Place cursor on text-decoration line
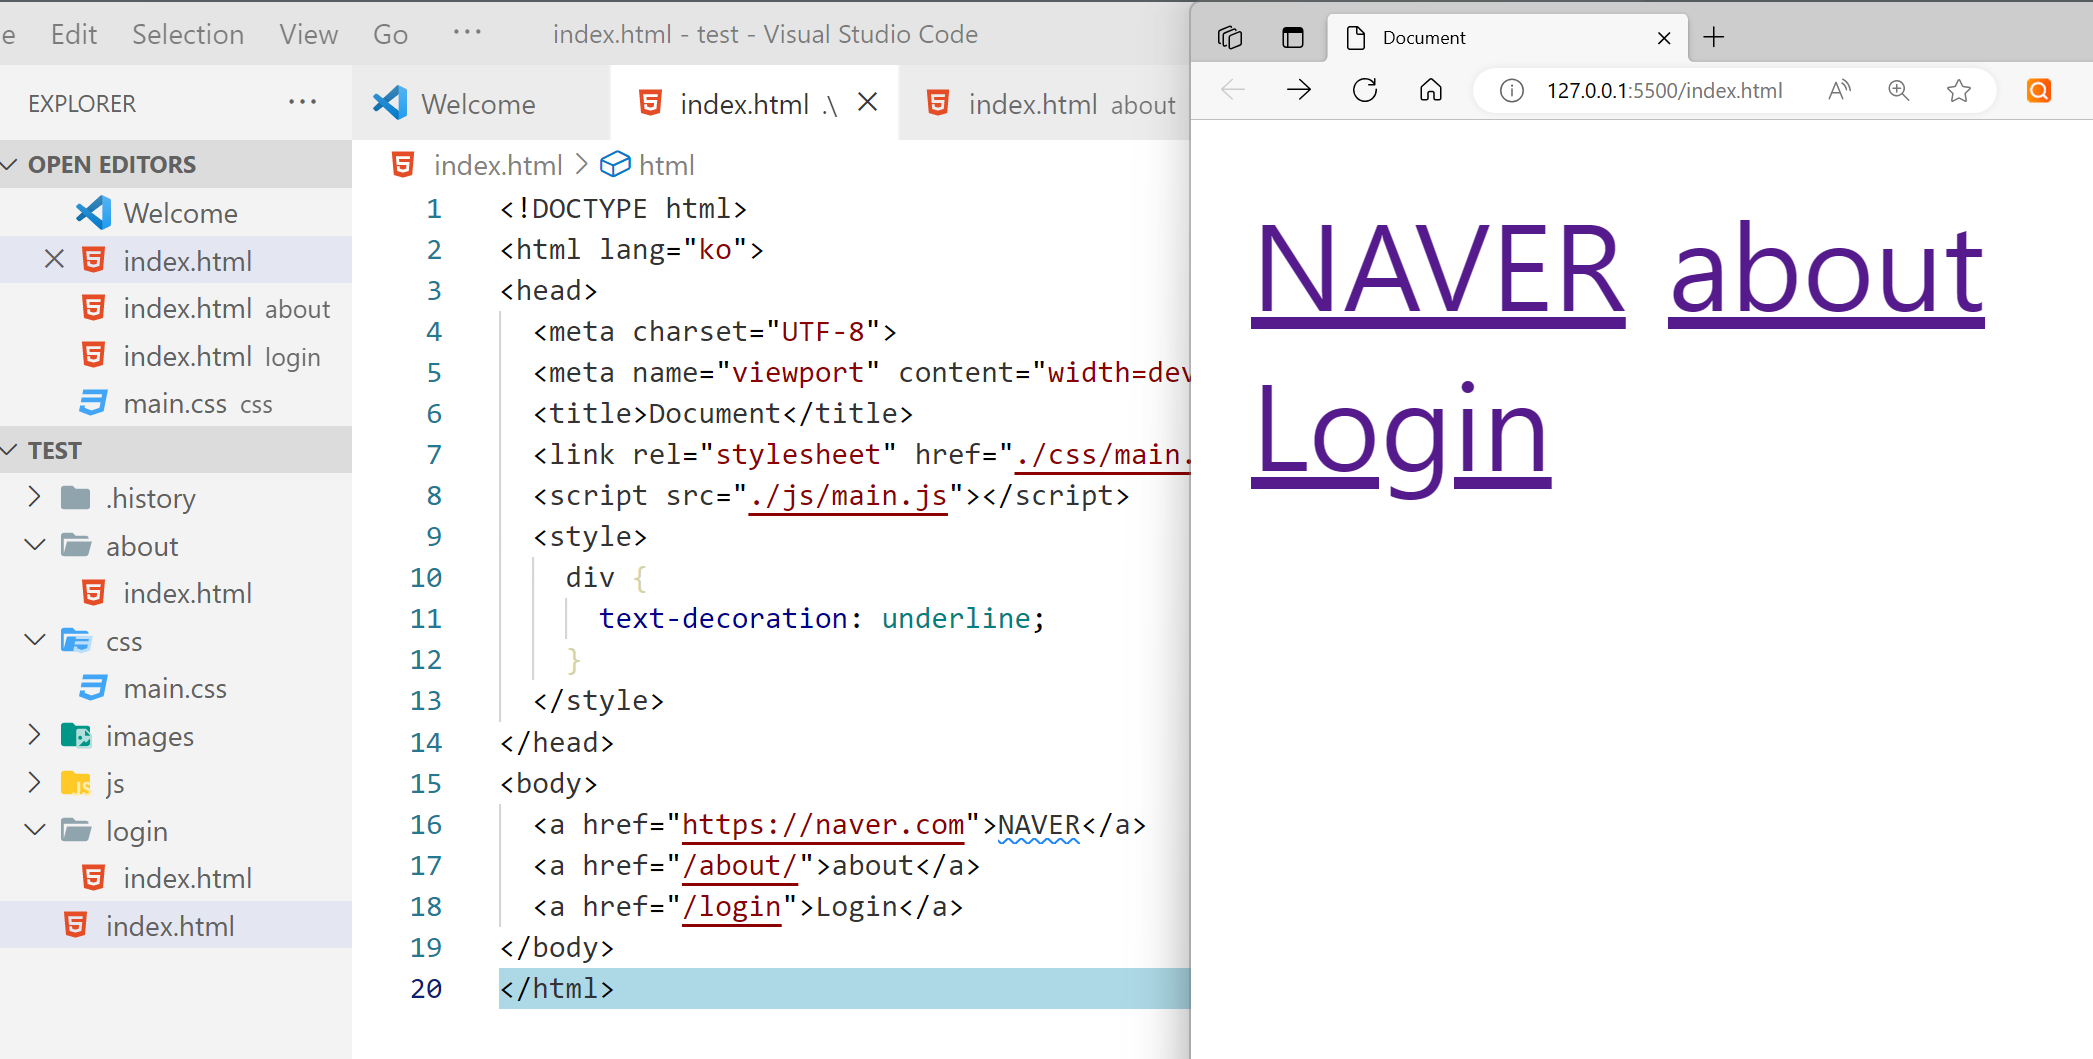Image resolution: width=2093 pixels, height=1059 pixels. (822, 618)
